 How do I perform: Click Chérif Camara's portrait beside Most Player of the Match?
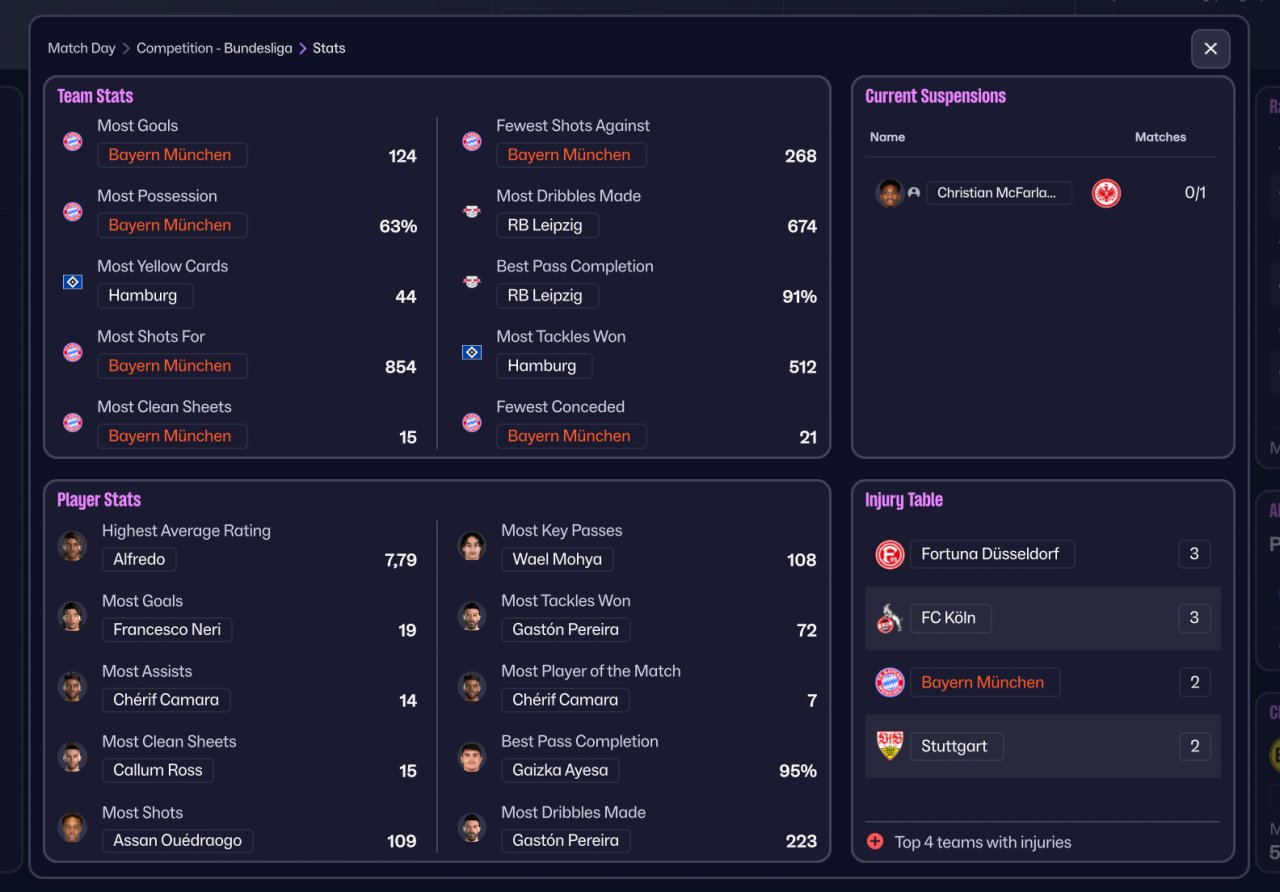click(x=472, y=687)
